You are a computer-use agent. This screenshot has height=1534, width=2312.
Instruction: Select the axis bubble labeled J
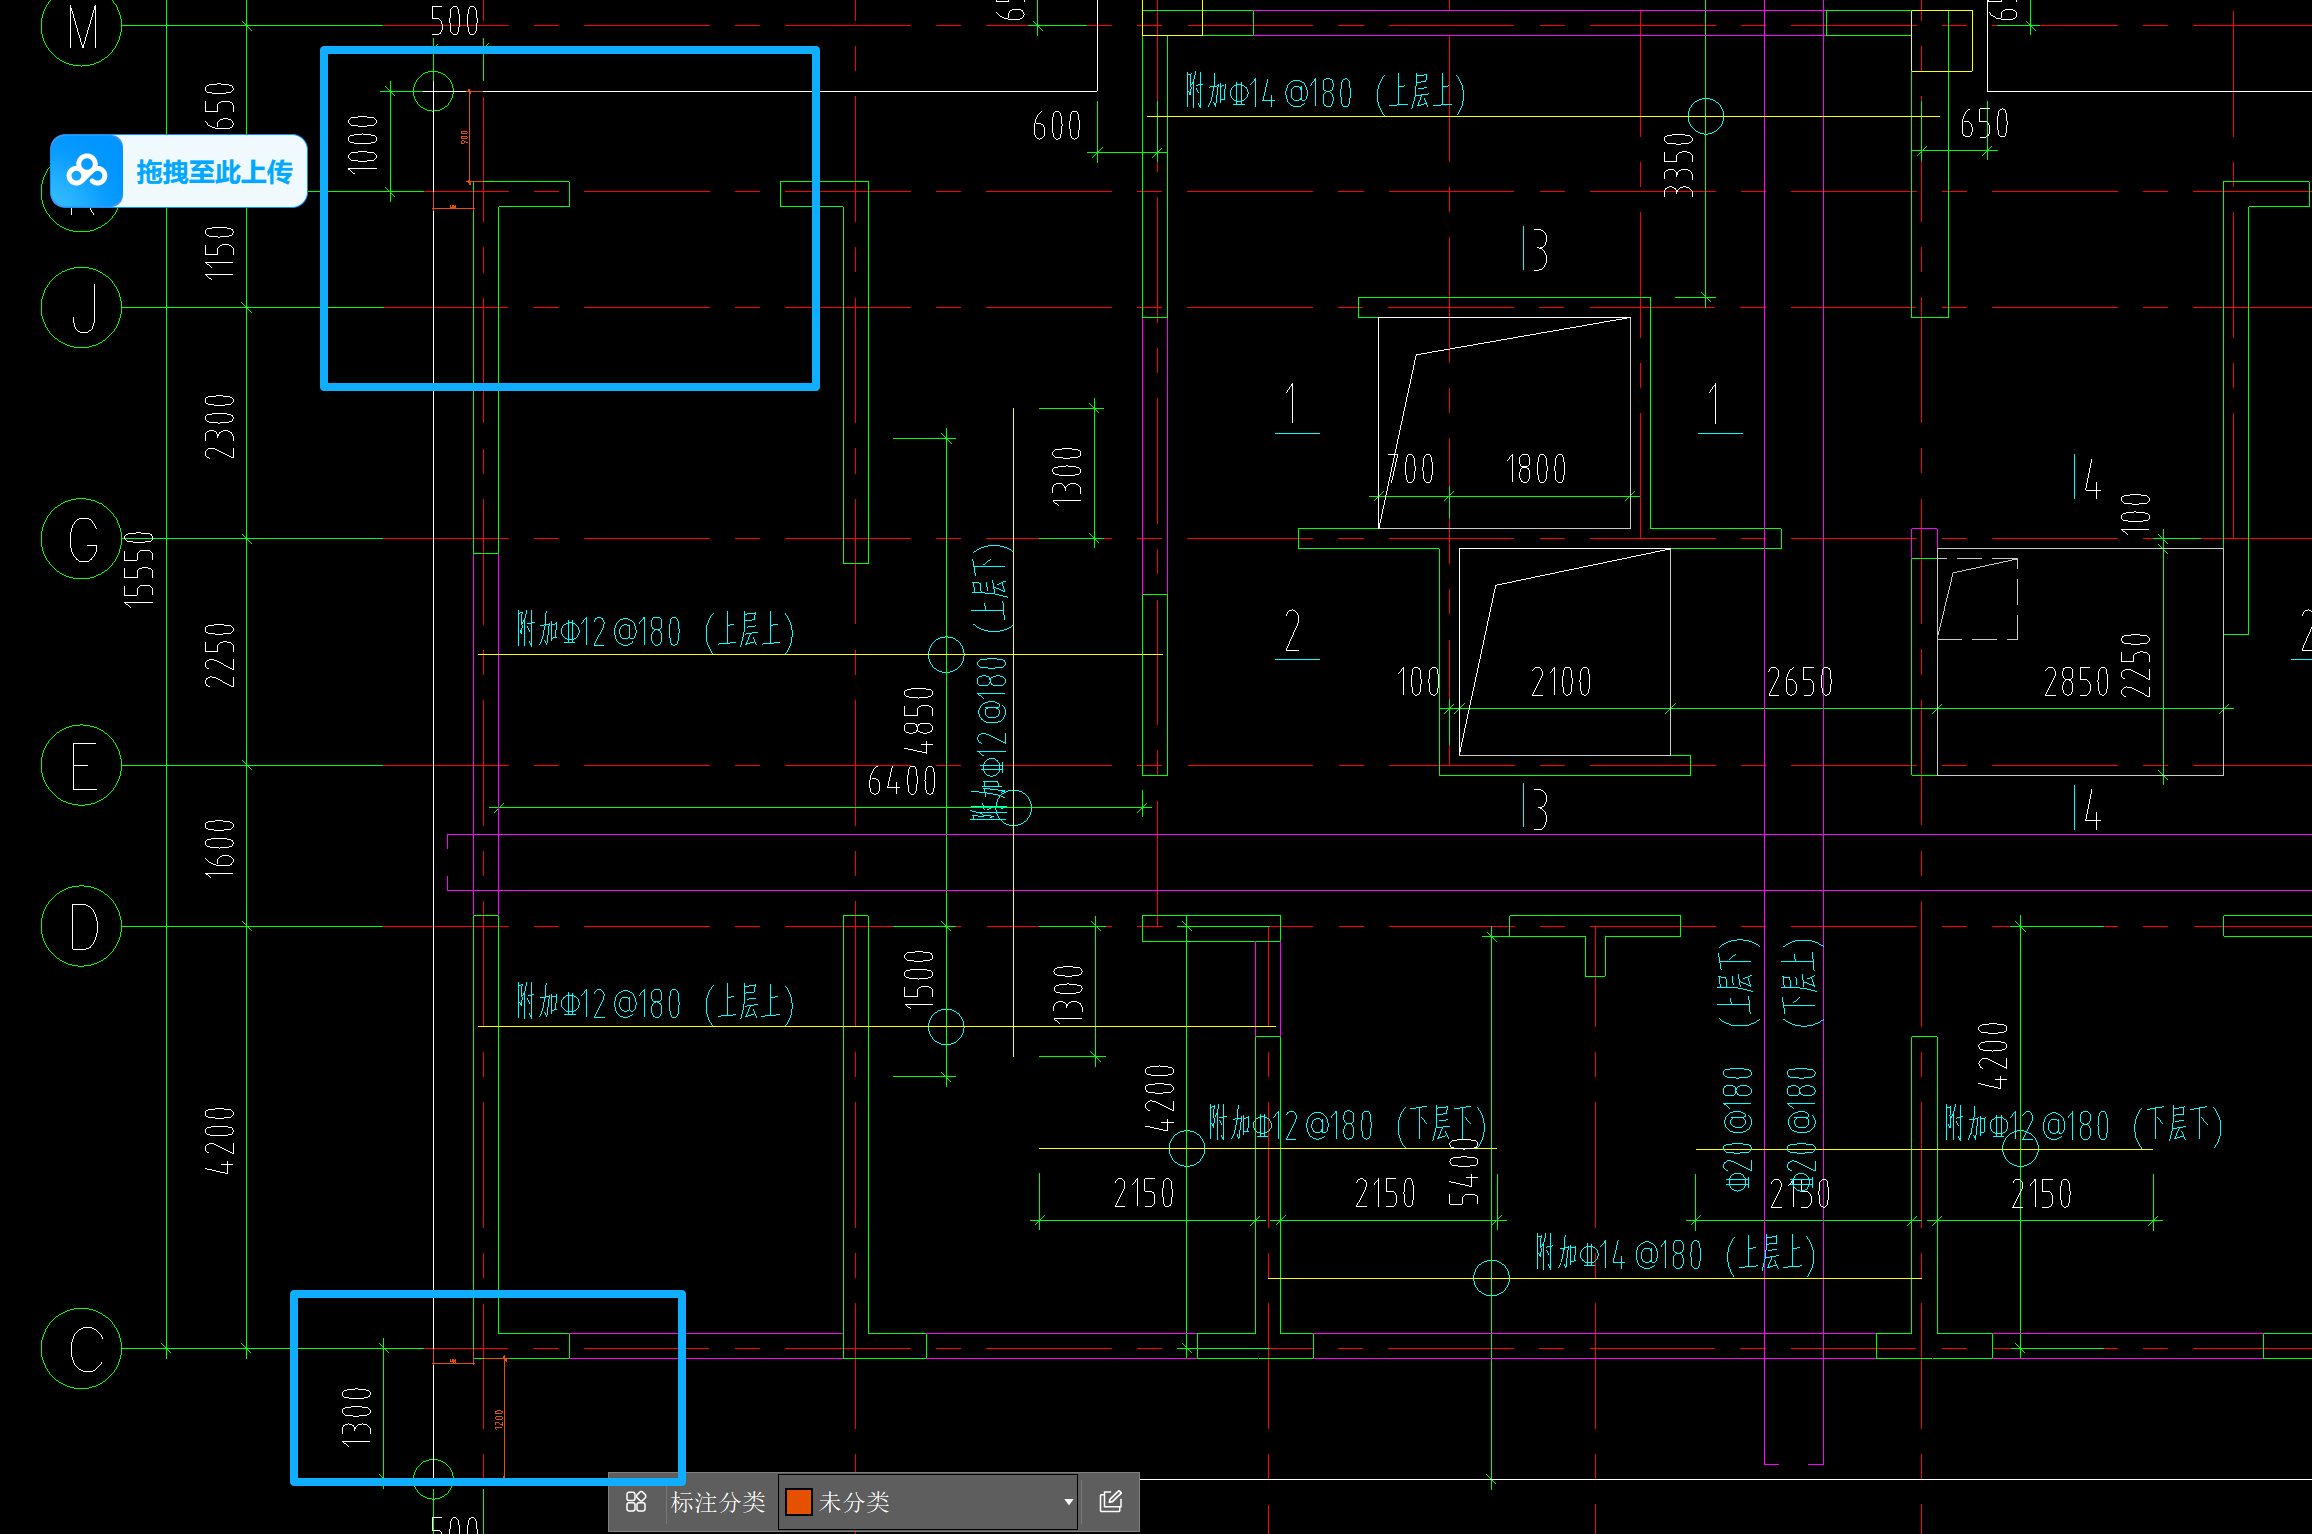(x=82, y=307)
